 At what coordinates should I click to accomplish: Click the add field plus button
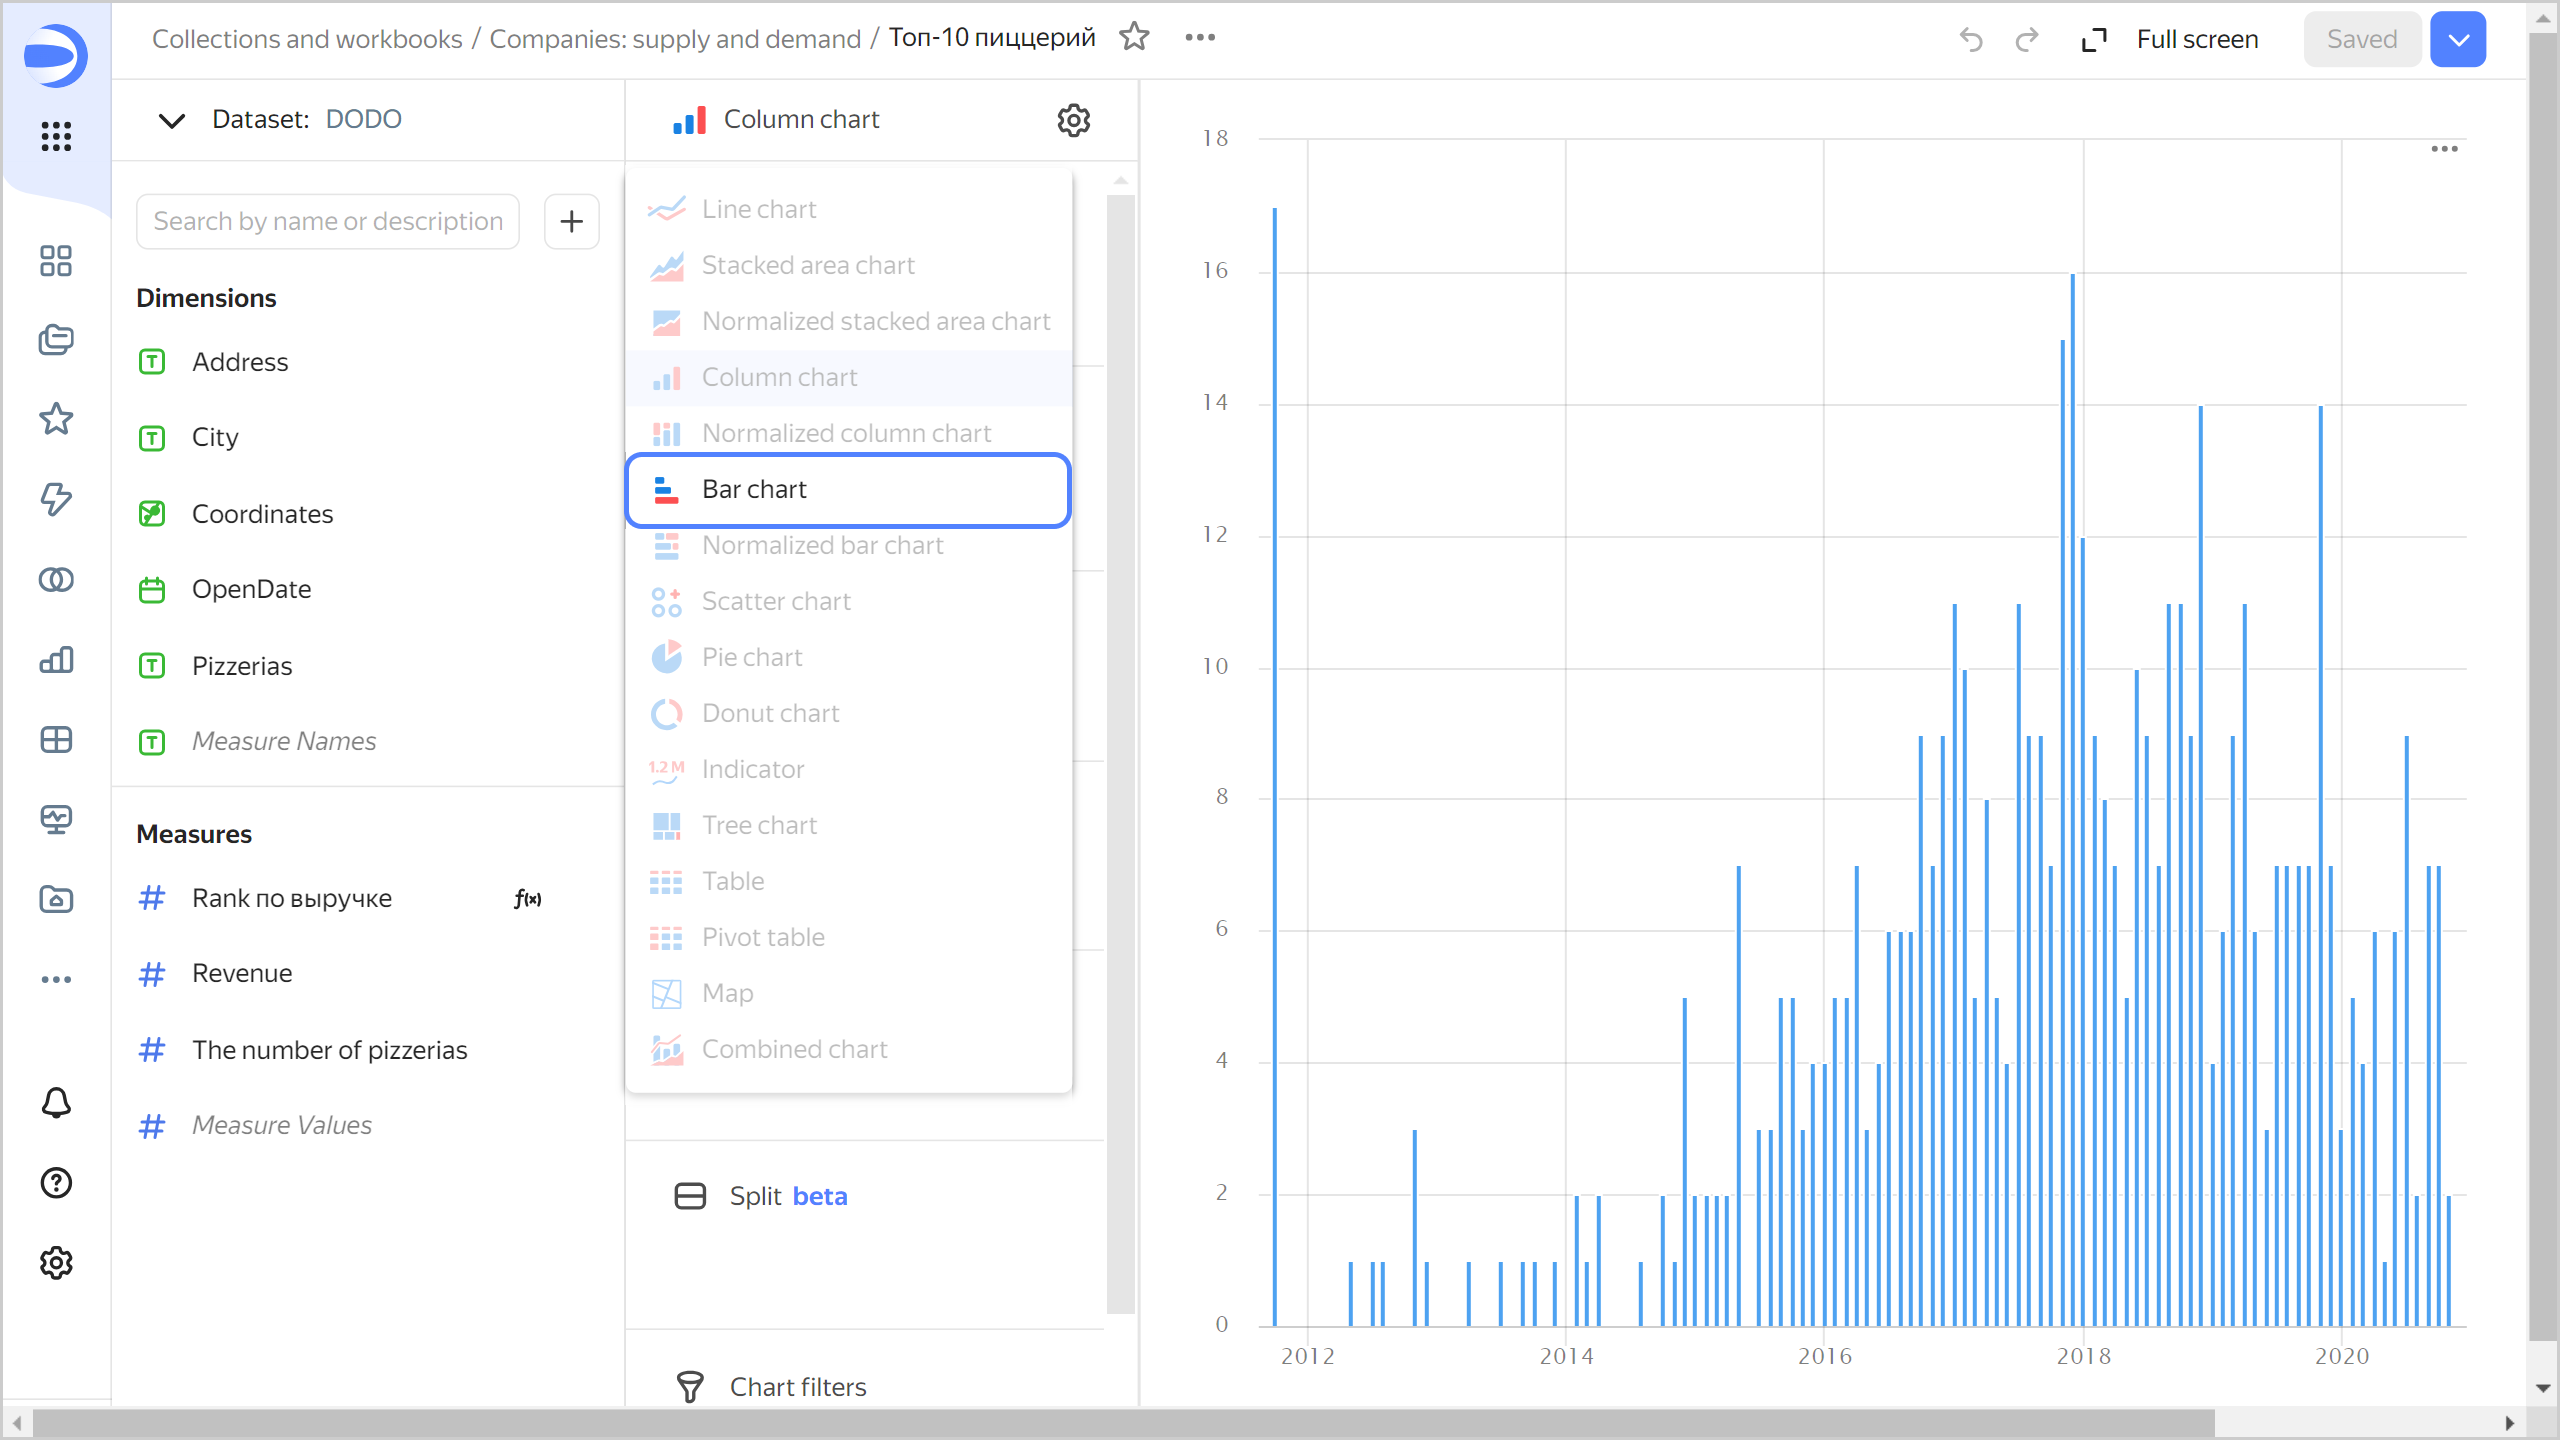point(571,221)
